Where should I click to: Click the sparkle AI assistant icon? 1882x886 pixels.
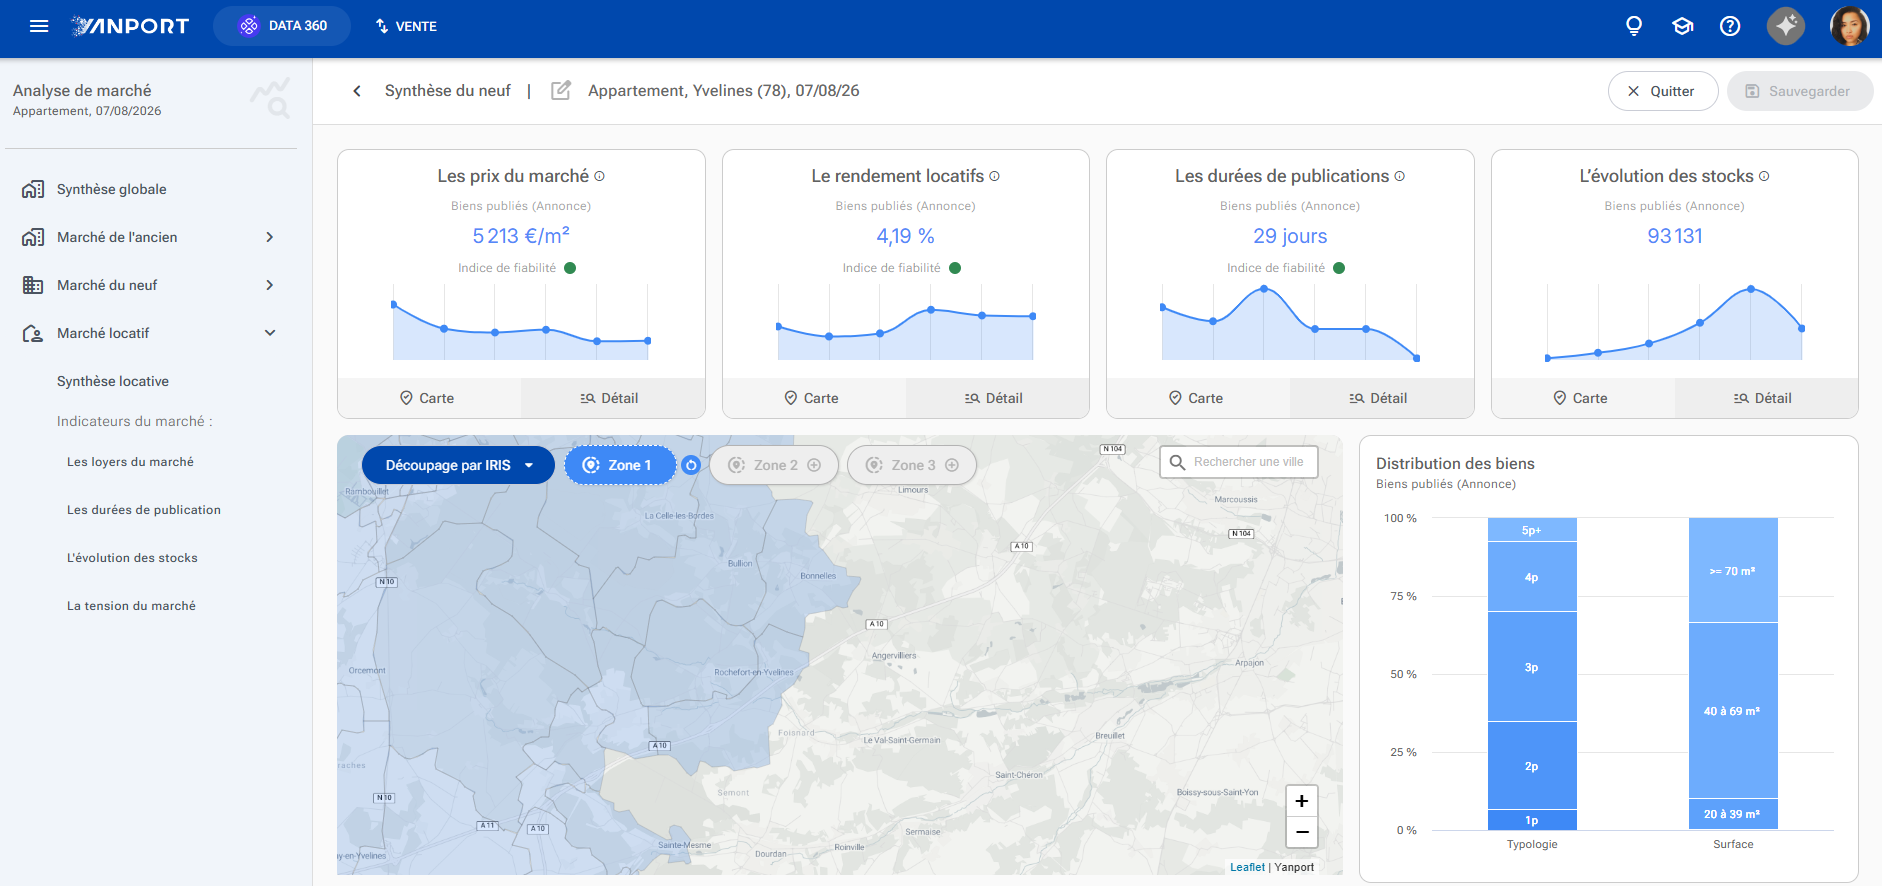[1786, 26]
